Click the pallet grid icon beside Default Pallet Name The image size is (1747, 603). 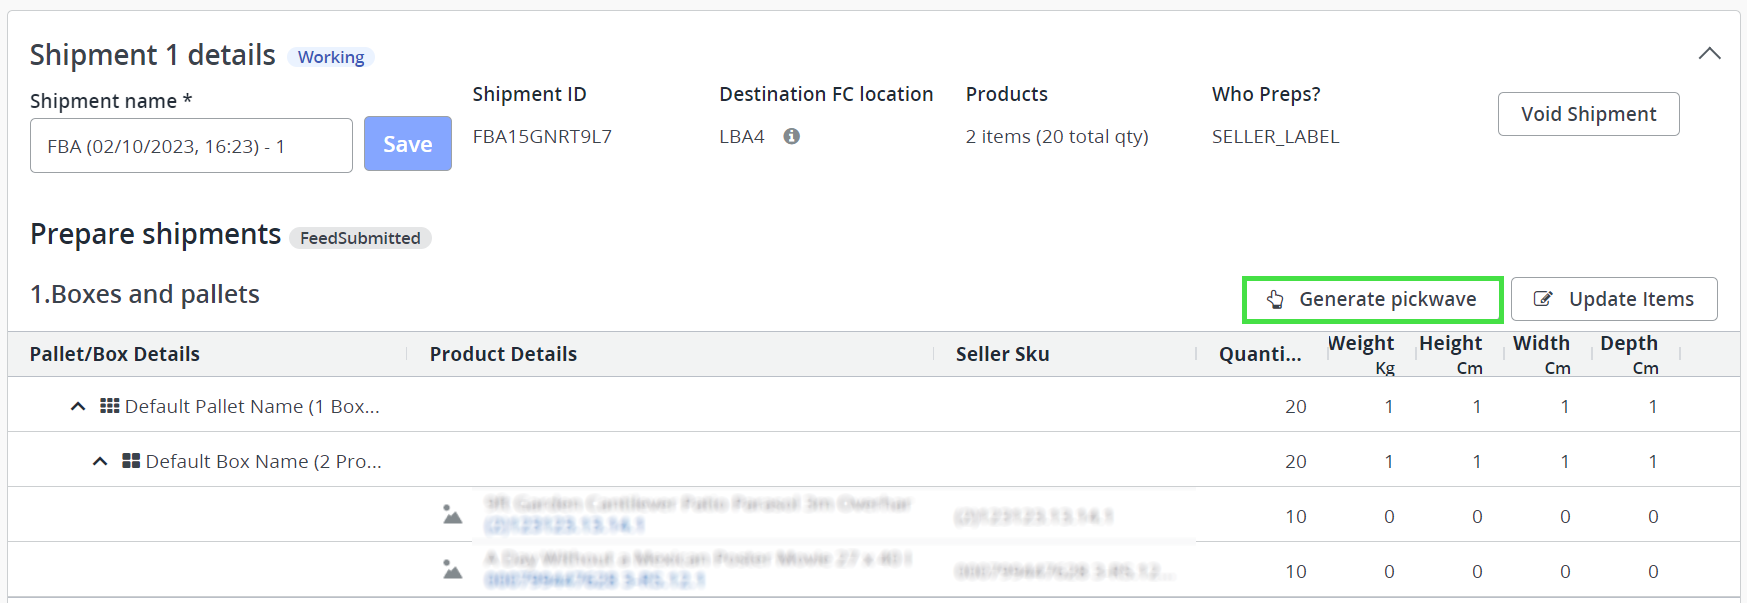[x=110, y=406]
